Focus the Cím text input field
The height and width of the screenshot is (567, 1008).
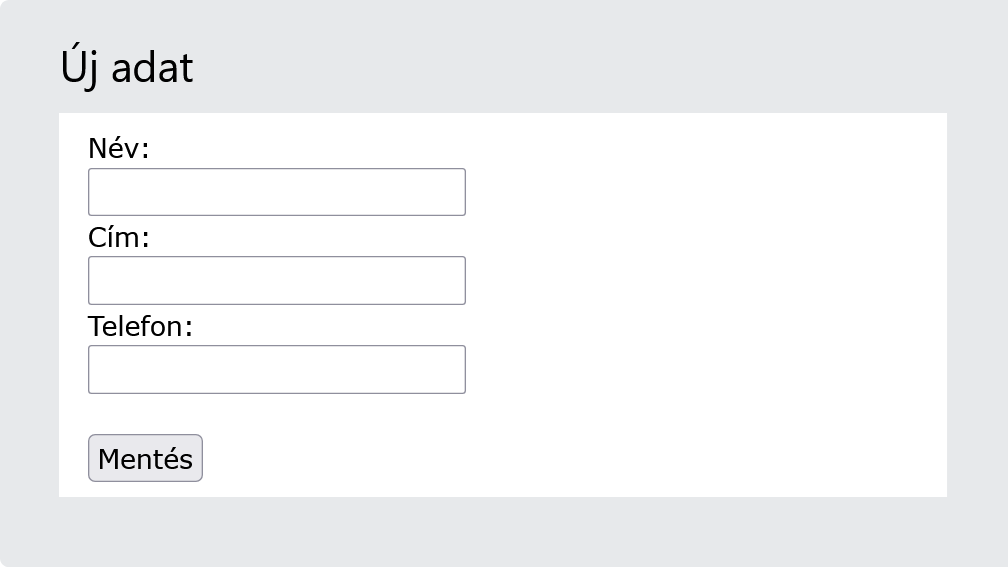click(x=276, y=280)
